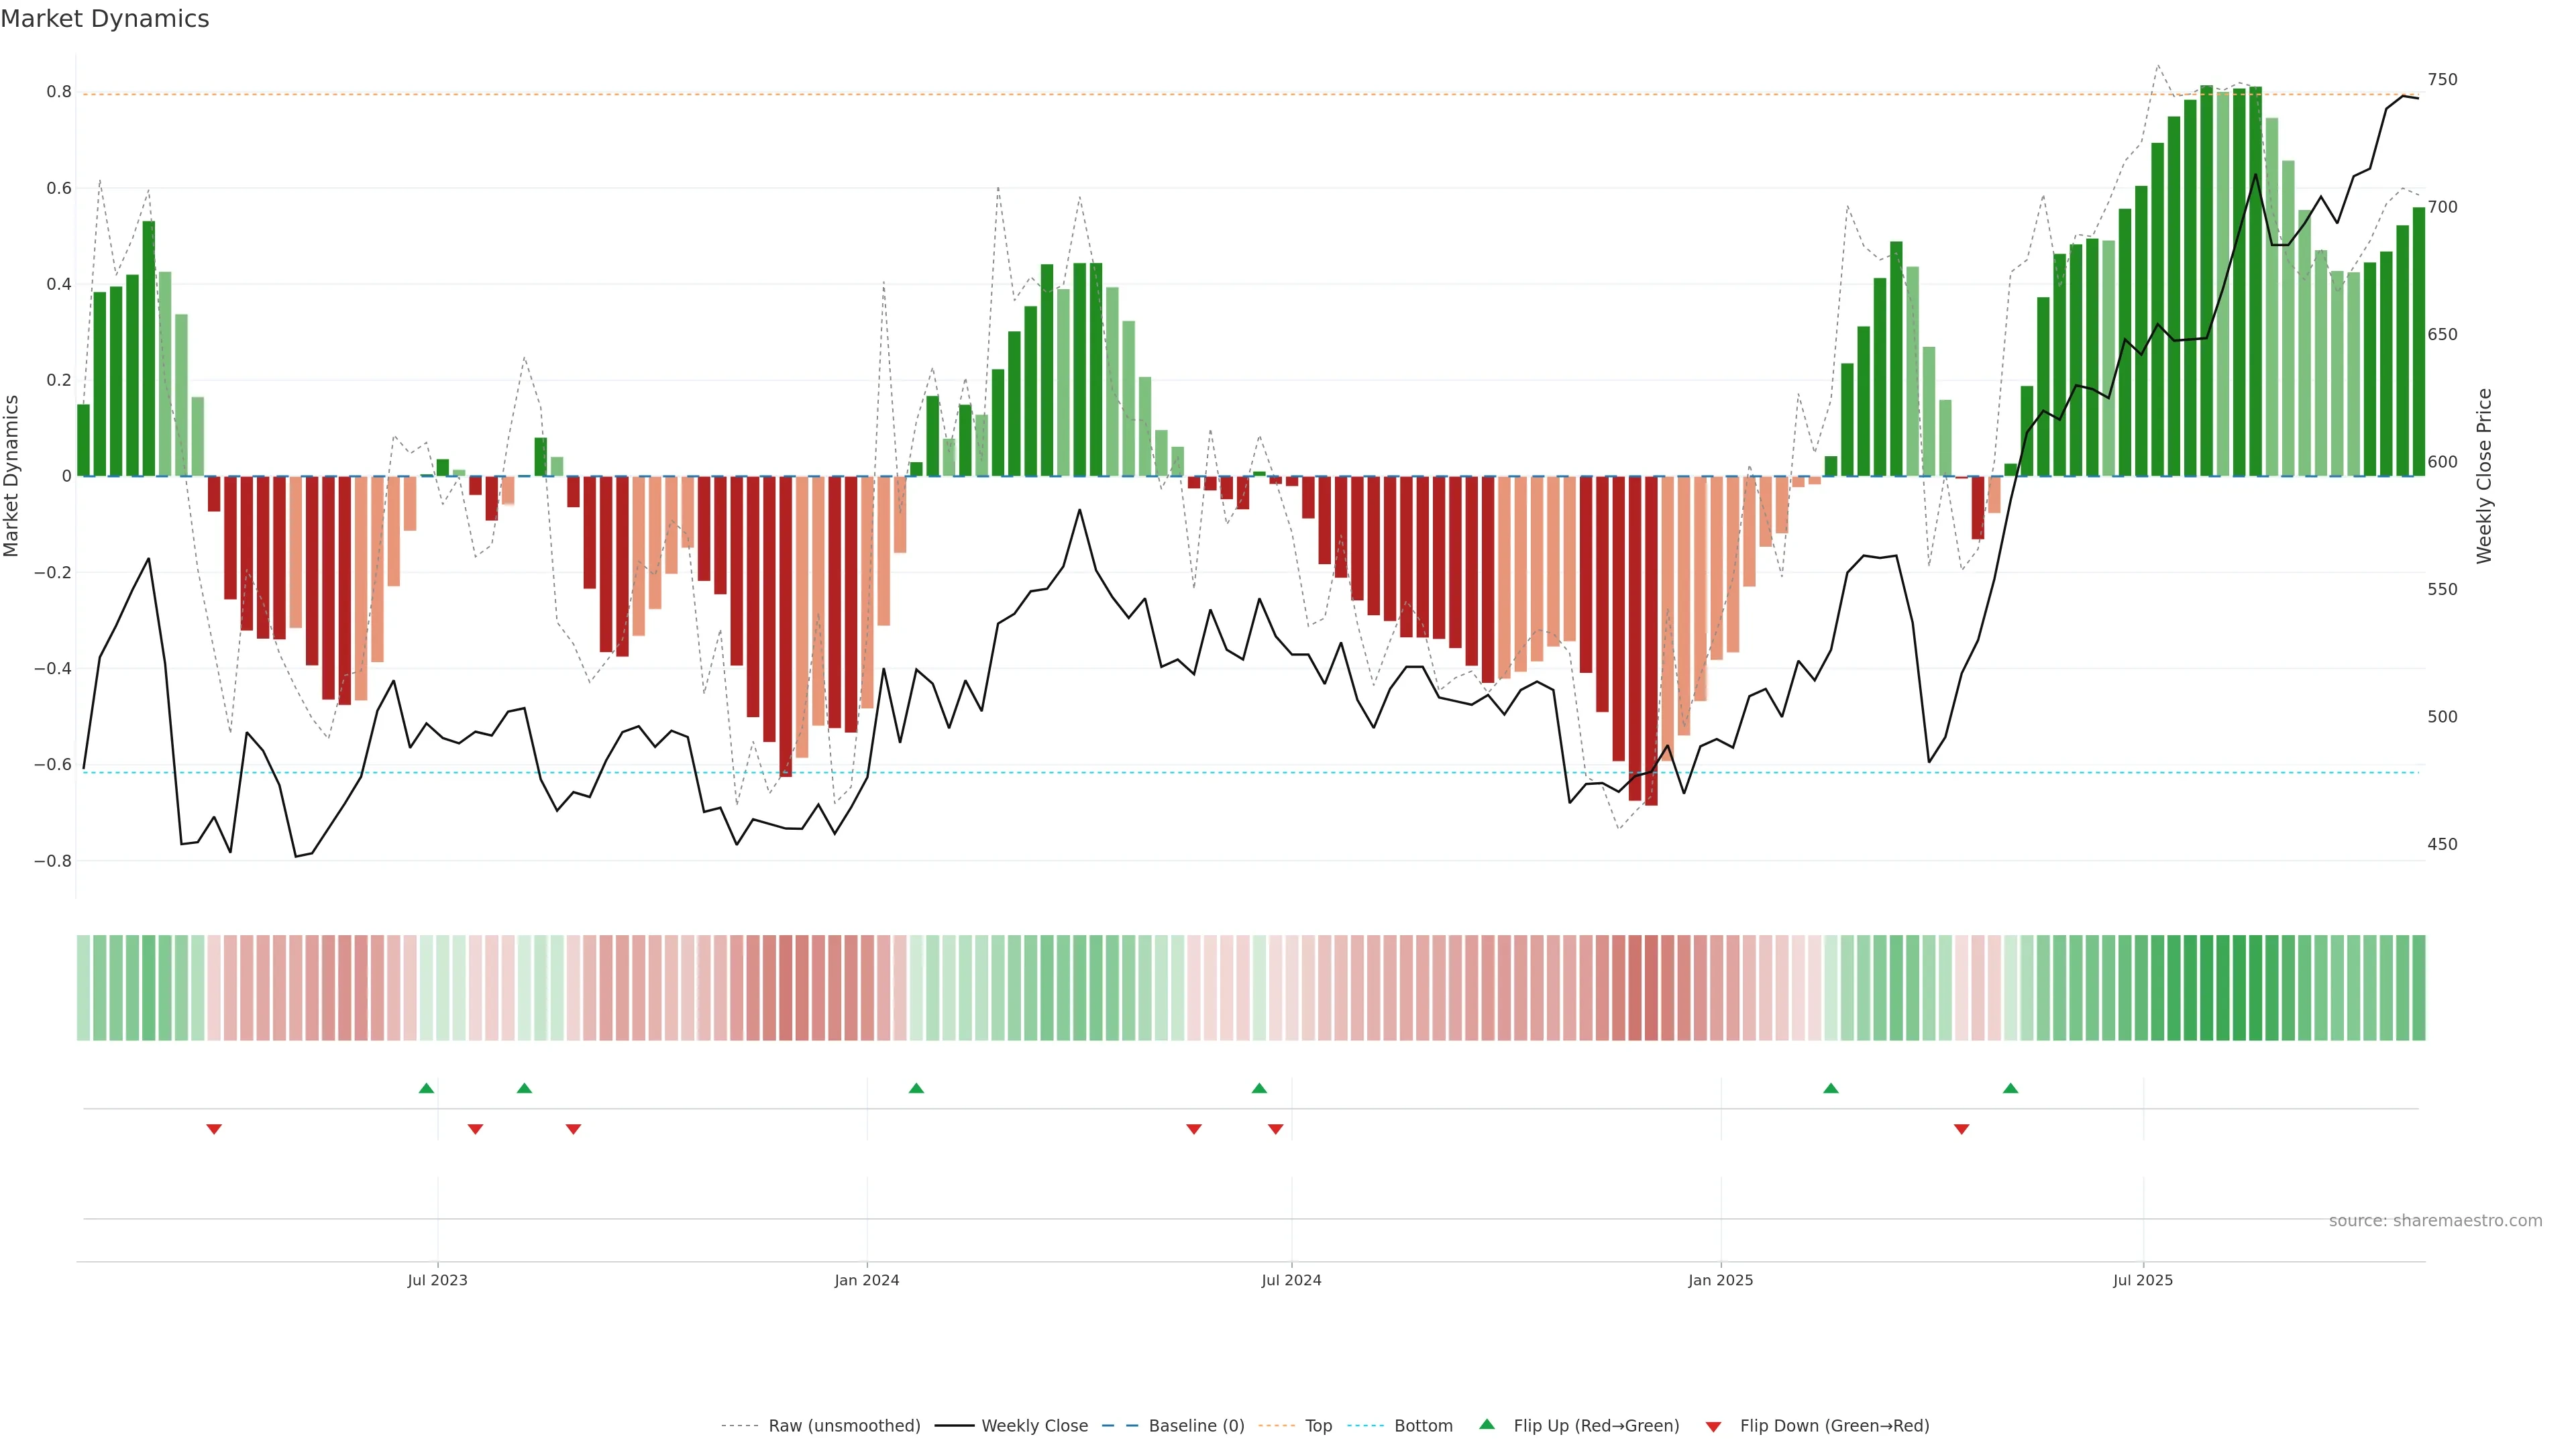The height and width of the screenshot is (1449, 2576).
Task: Click the Weekly Close Price axis title
Action: pyautogui.click(x=2484, y=476)
